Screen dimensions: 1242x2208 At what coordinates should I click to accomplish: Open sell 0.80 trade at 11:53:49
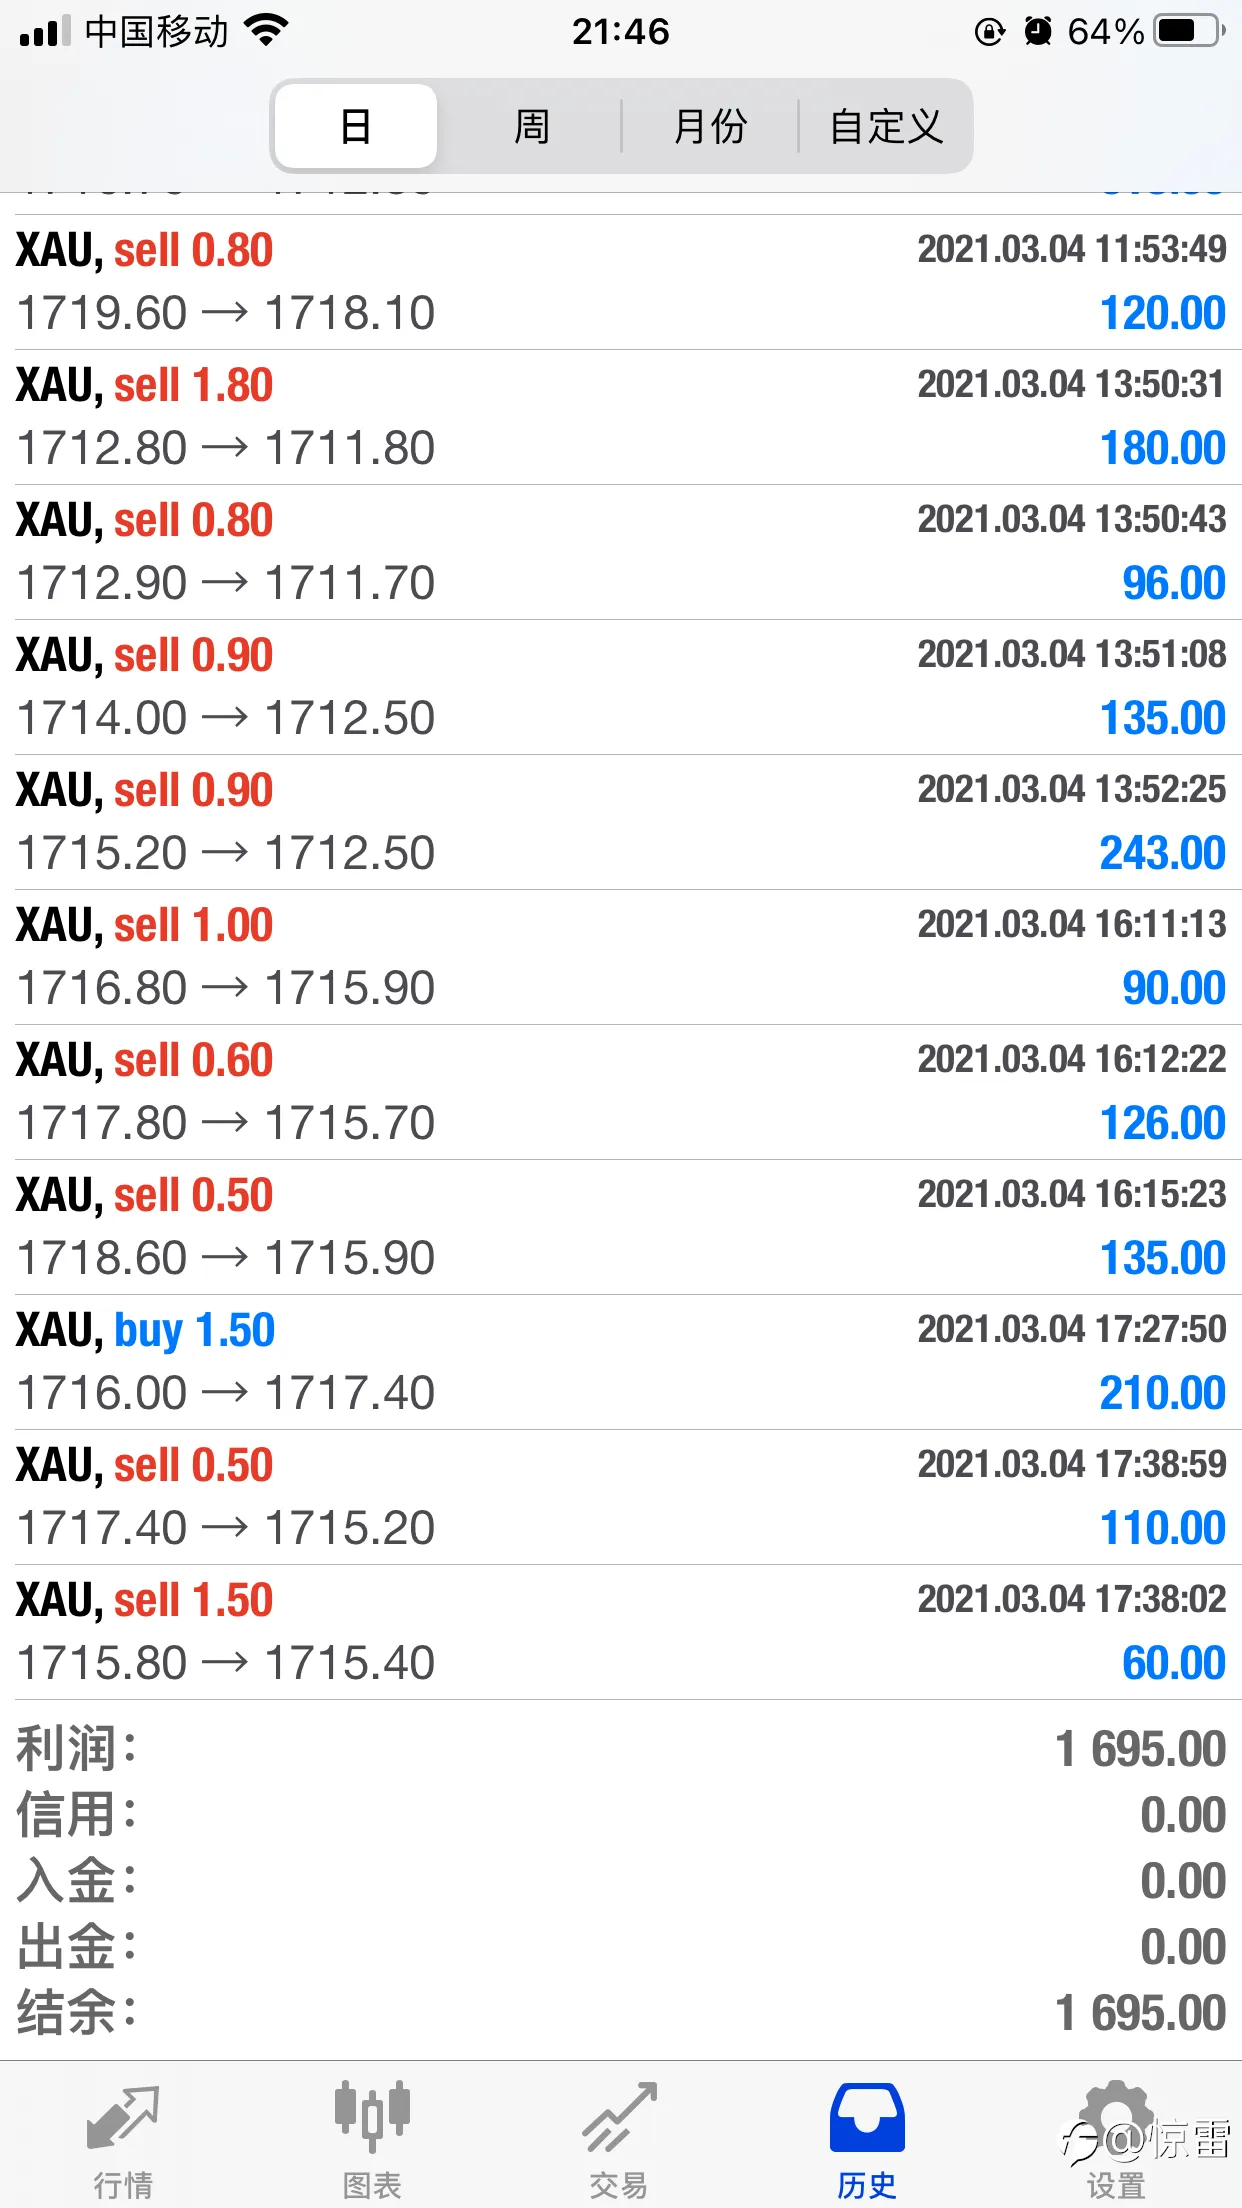621,282
